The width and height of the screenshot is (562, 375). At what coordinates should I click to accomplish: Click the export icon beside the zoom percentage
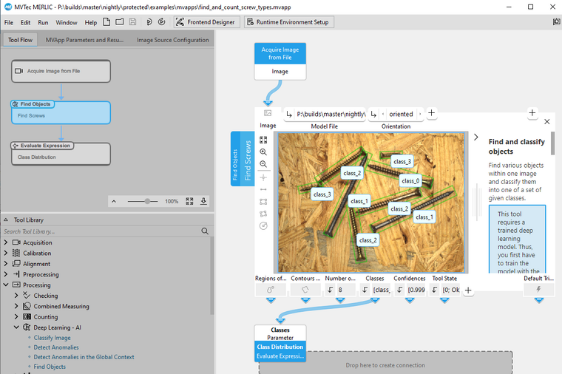pos(203,201)
